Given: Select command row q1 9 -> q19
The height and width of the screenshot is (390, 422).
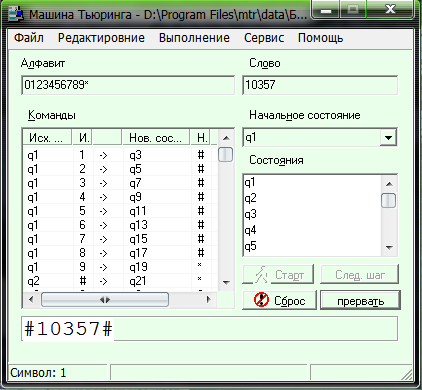Looking at the screenshot, I should point(120,267).
